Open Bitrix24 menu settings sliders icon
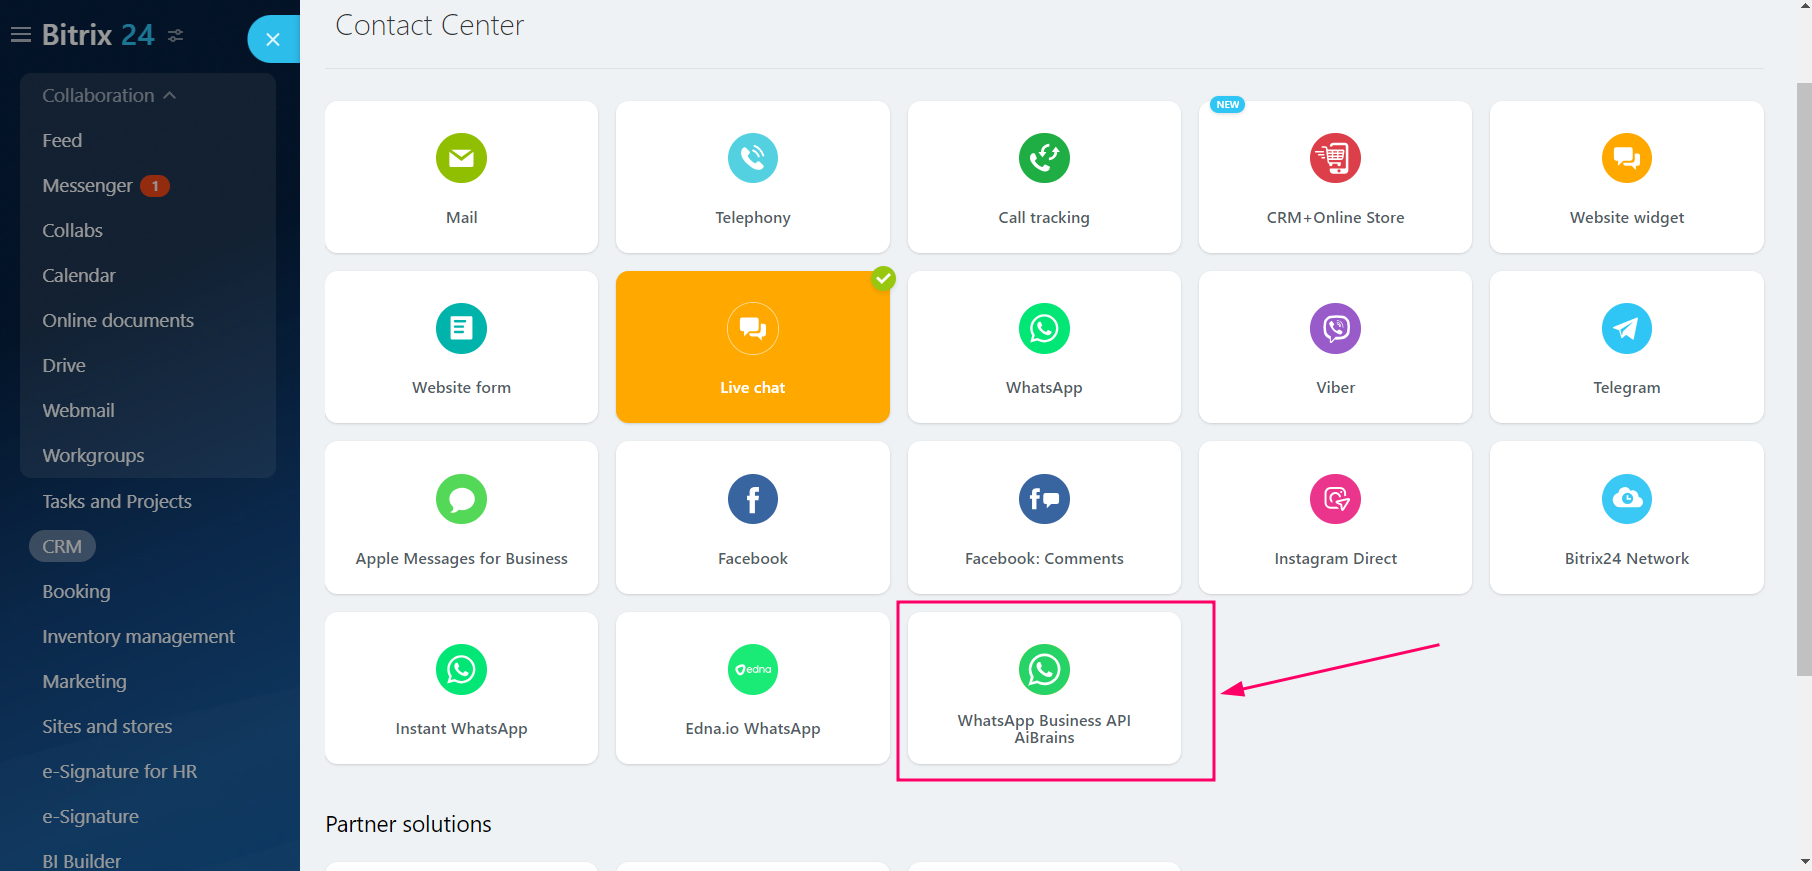Viewport: 1812px width, 871px height. tap(176, 35)
